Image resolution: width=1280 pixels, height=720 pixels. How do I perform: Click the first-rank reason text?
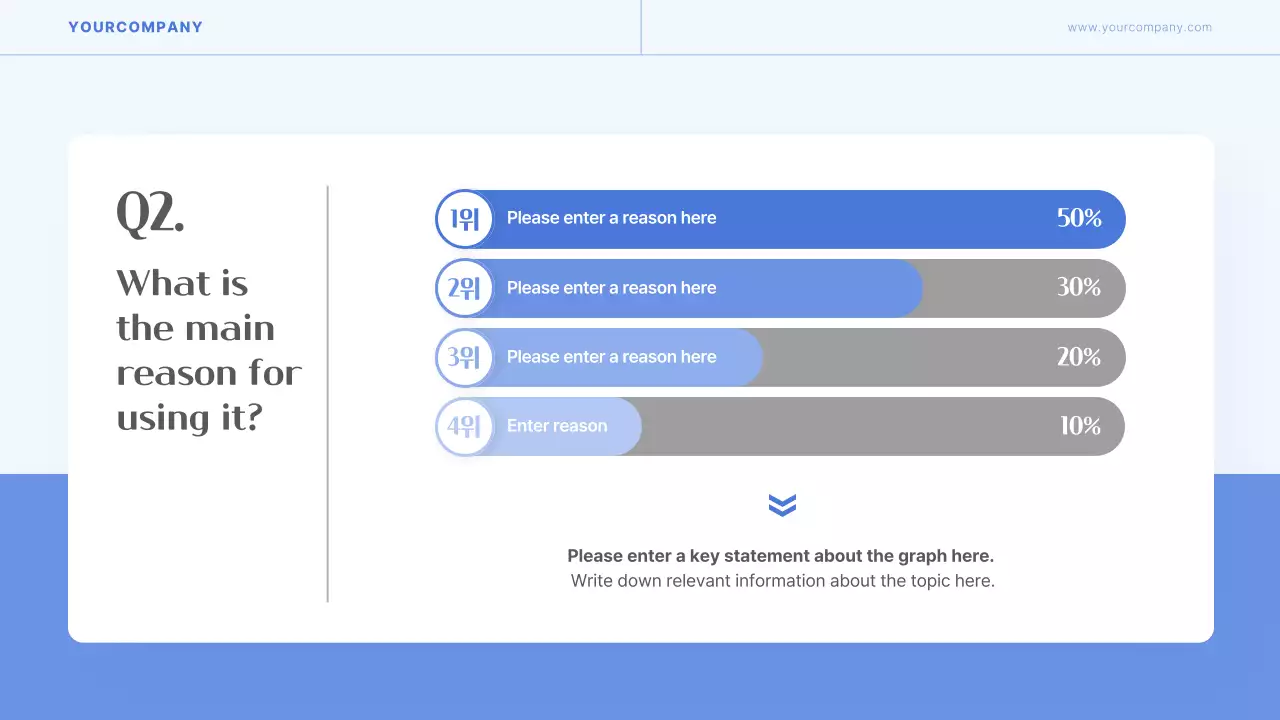[611, 218]
